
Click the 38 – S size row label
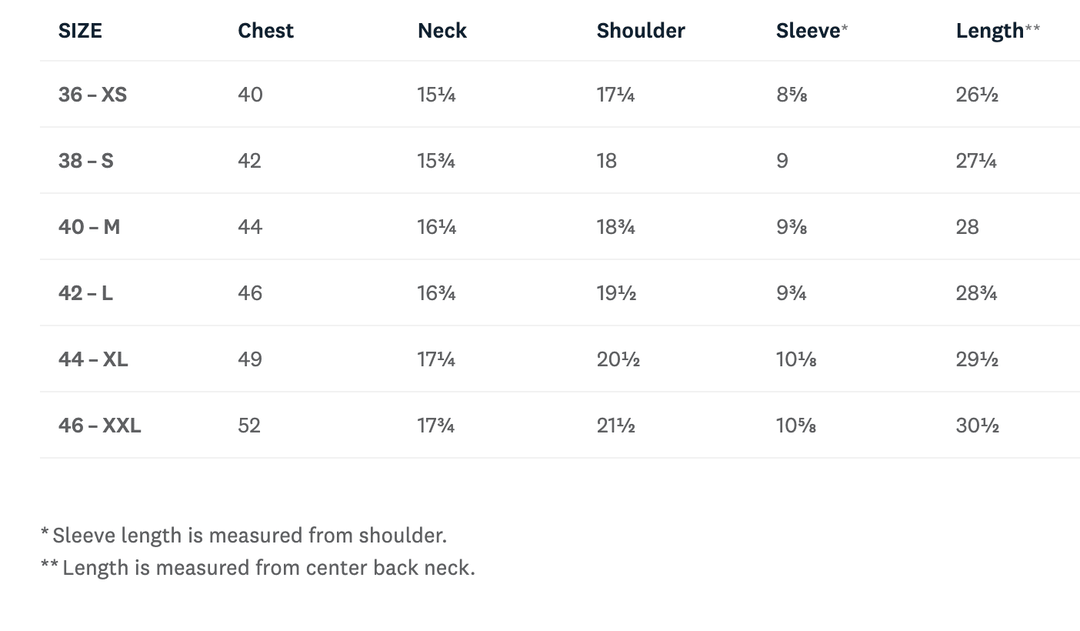pyautogui.click(x=86, y=161)
